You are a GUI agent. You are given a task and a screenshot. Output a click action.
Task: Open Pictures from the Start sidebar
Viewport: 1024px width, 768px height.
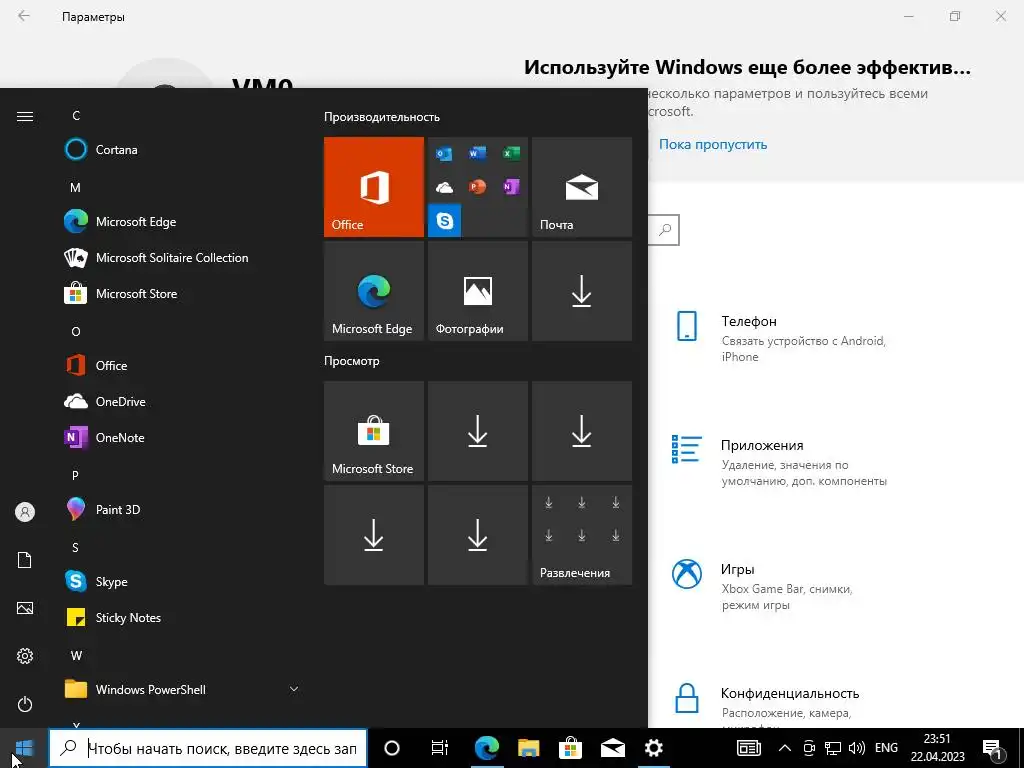coord(25,608)
